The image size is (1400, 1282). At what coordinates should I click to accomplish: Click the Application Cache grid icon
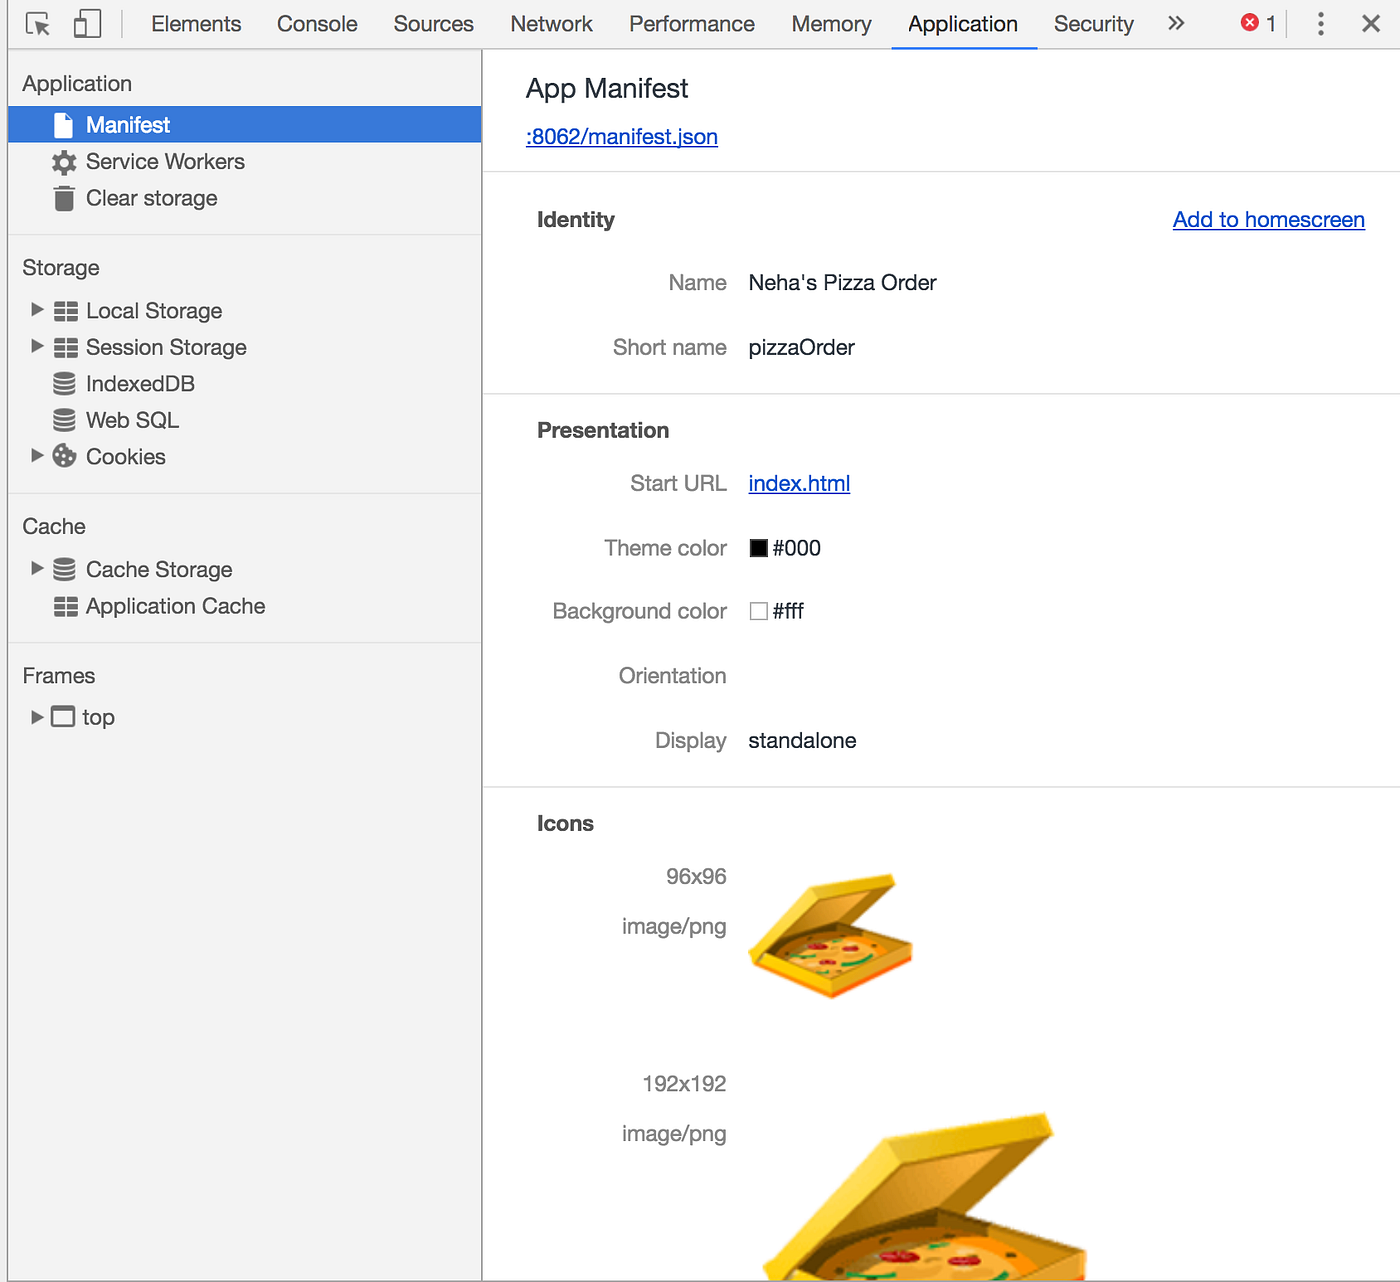tap(66, 606)
